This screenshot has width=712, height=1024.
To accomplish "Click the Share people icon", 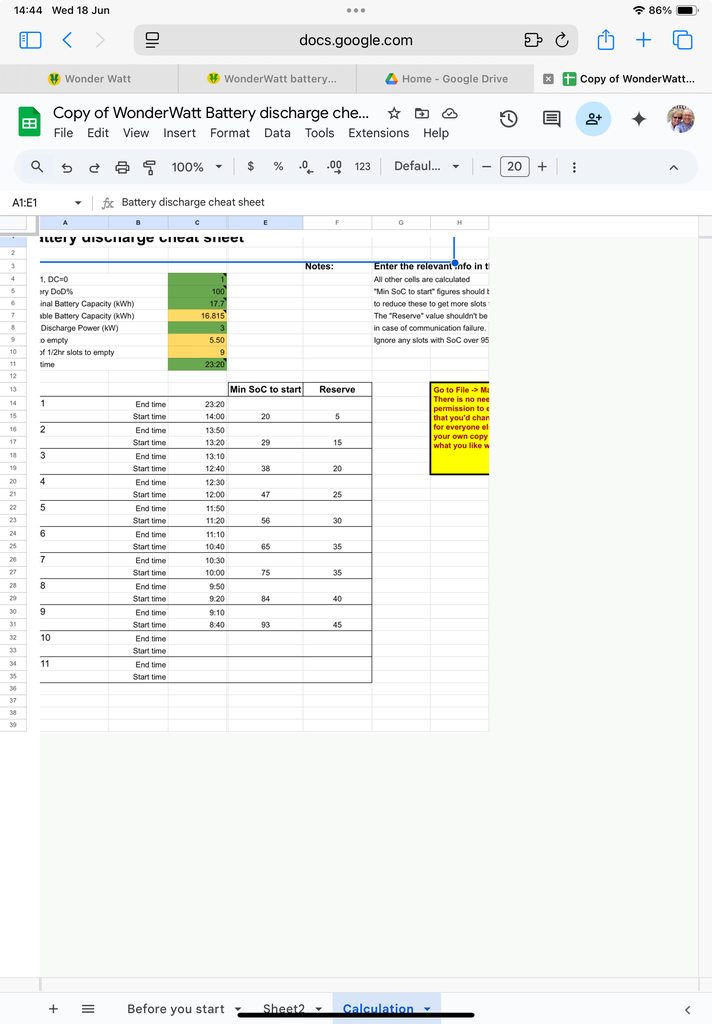I will pyautogui.click(x=593, y=119).
